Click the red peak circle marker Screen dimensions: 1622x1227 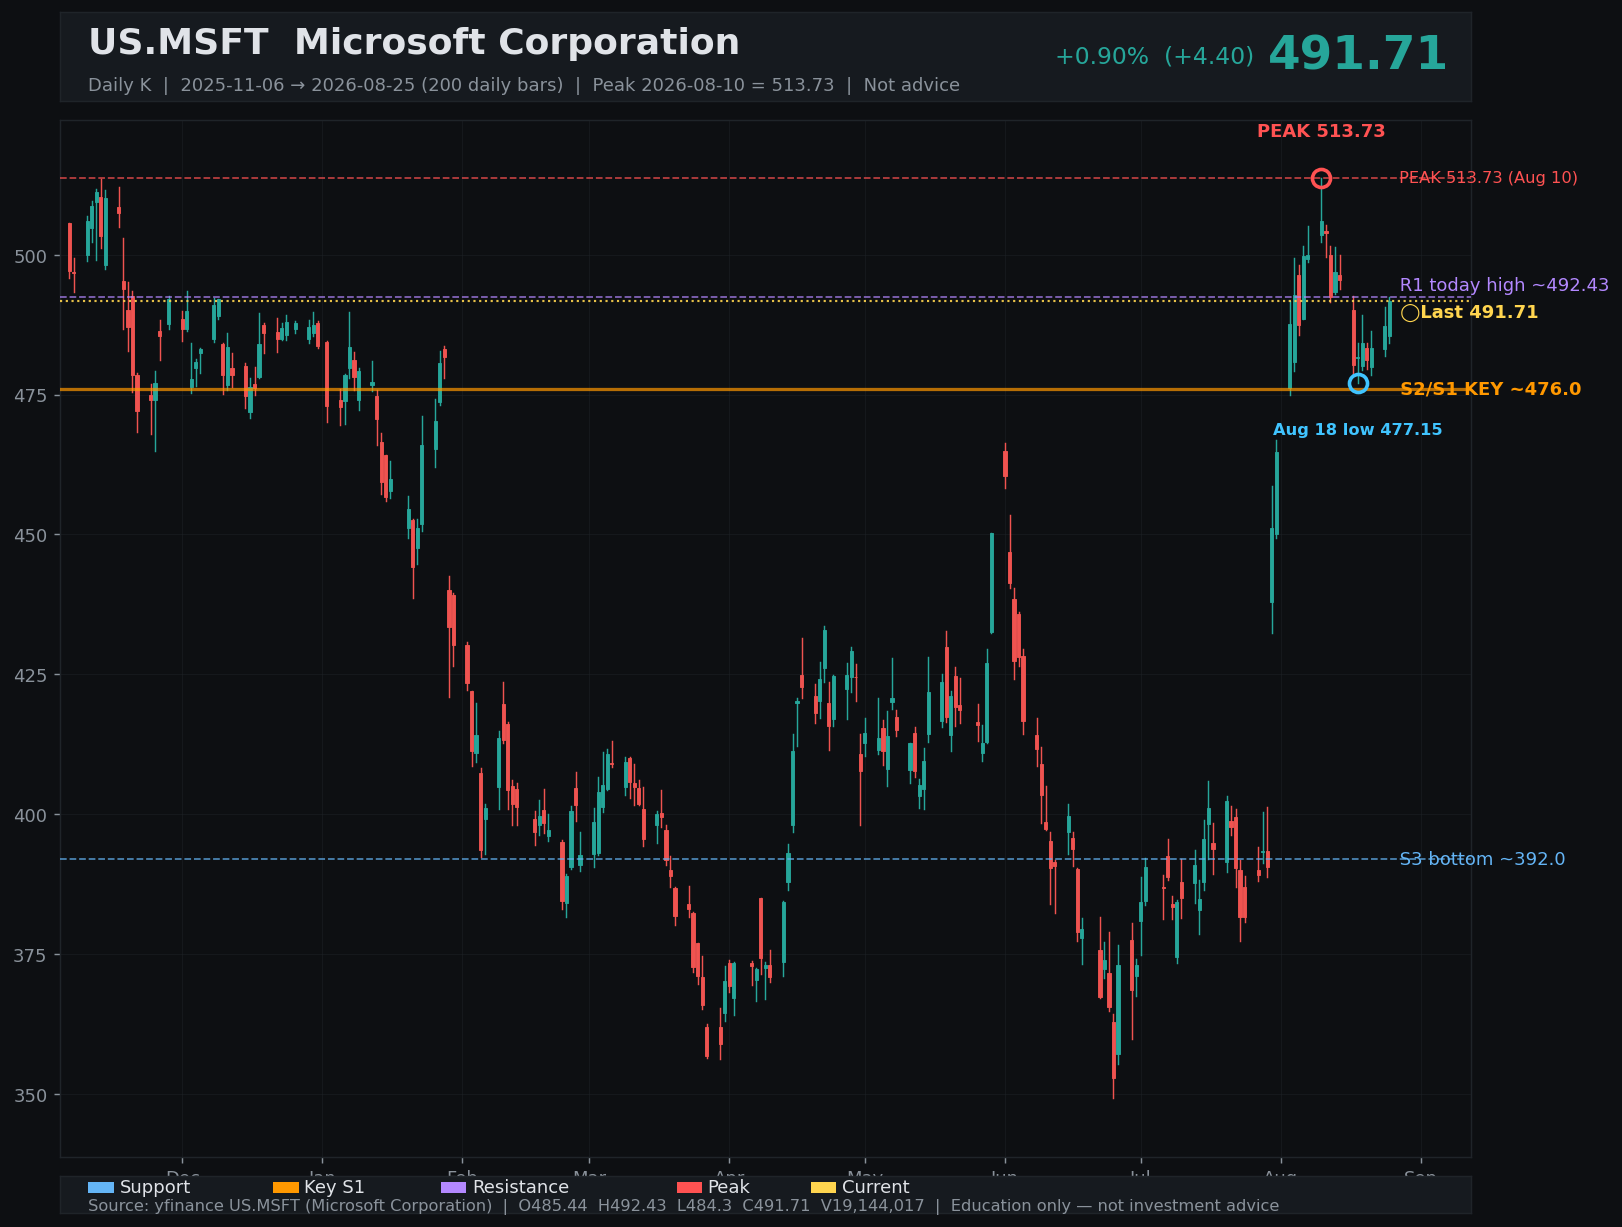click(x=1321, y=179)
